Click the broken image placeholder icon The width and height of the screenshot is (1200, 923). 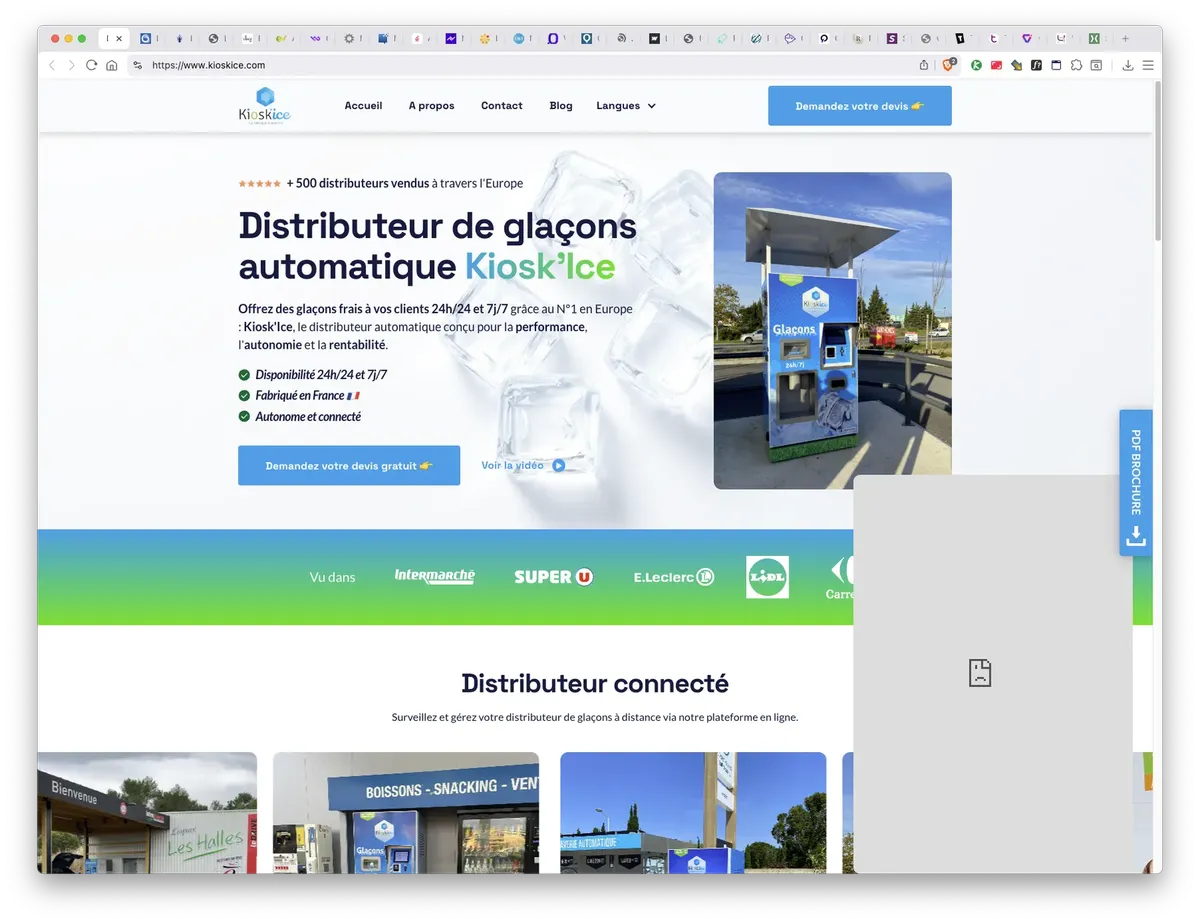click(x=980, y=672)
